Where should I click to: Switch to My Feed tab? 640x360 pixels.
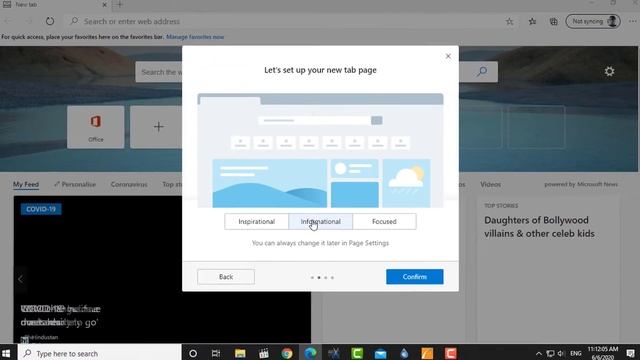pos(26,184)
